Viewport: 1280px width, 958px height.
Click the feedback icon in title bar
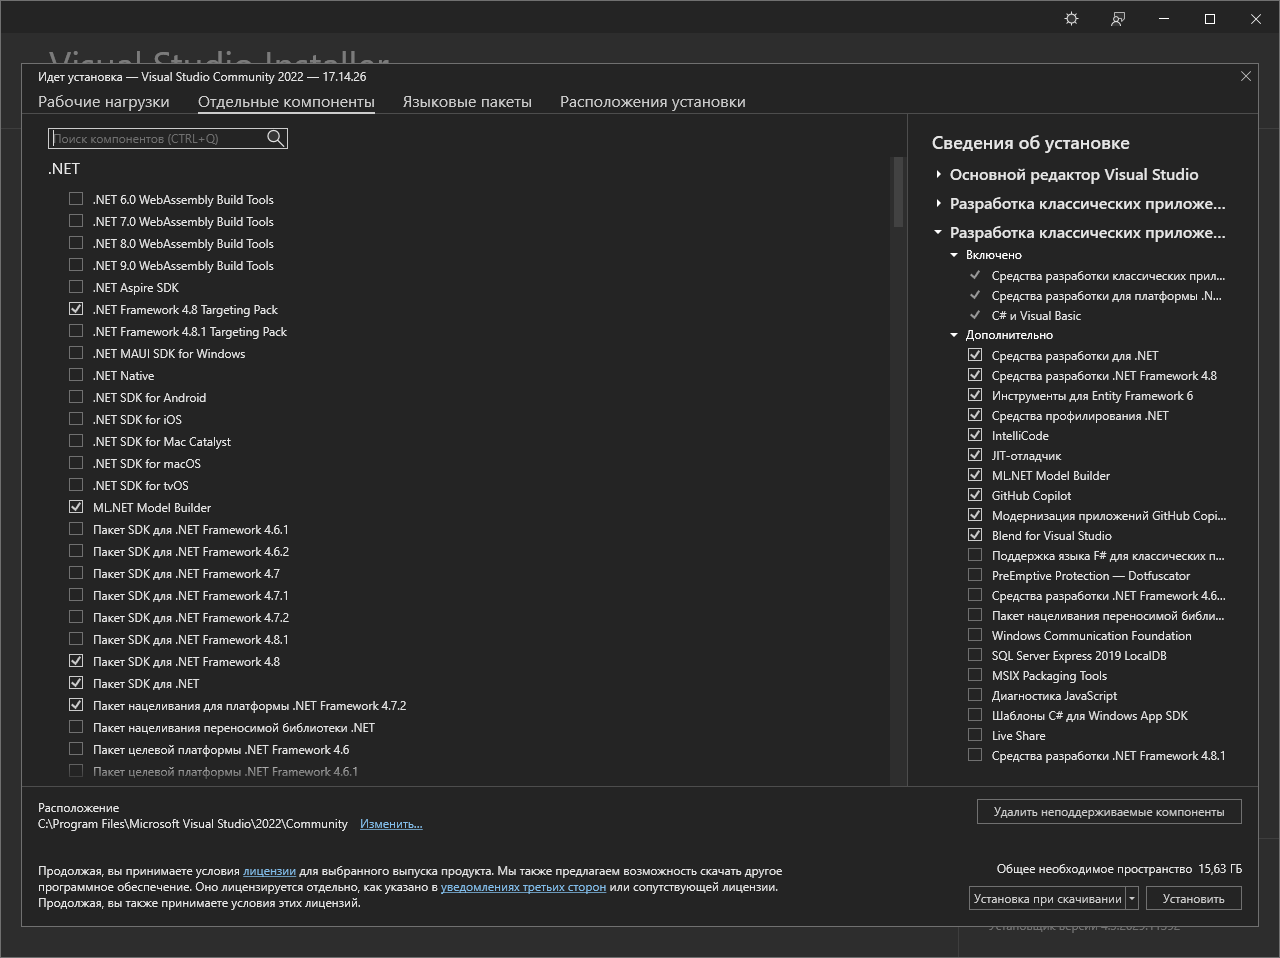[1118, 19]
